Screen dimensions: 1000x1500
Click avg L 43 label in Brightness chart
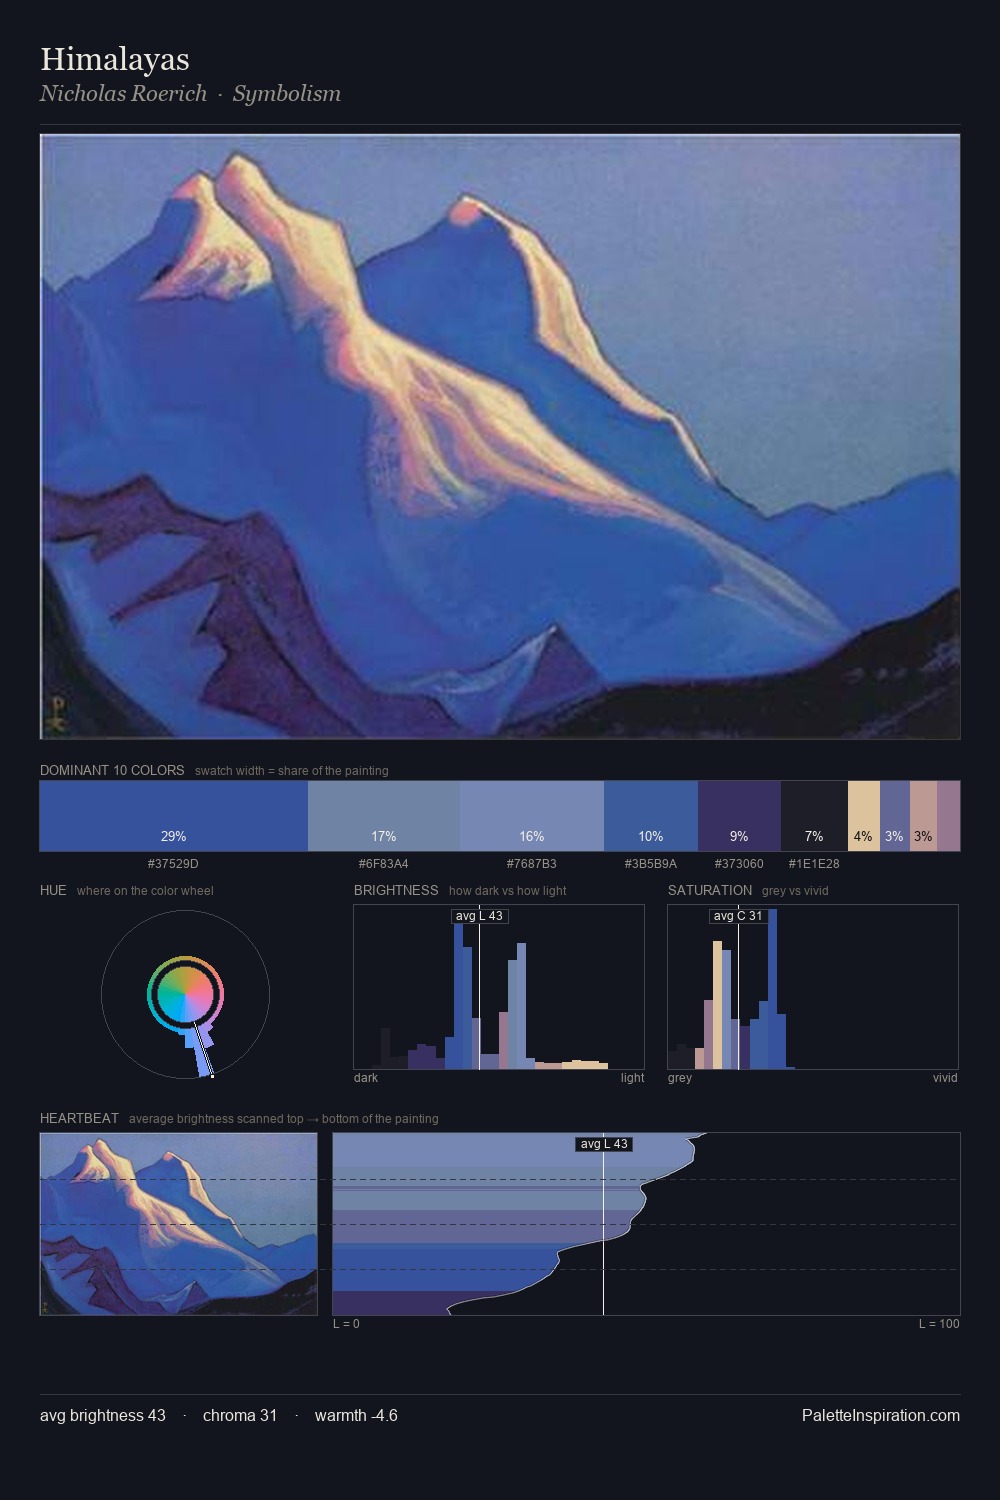(x=480, y=916)
